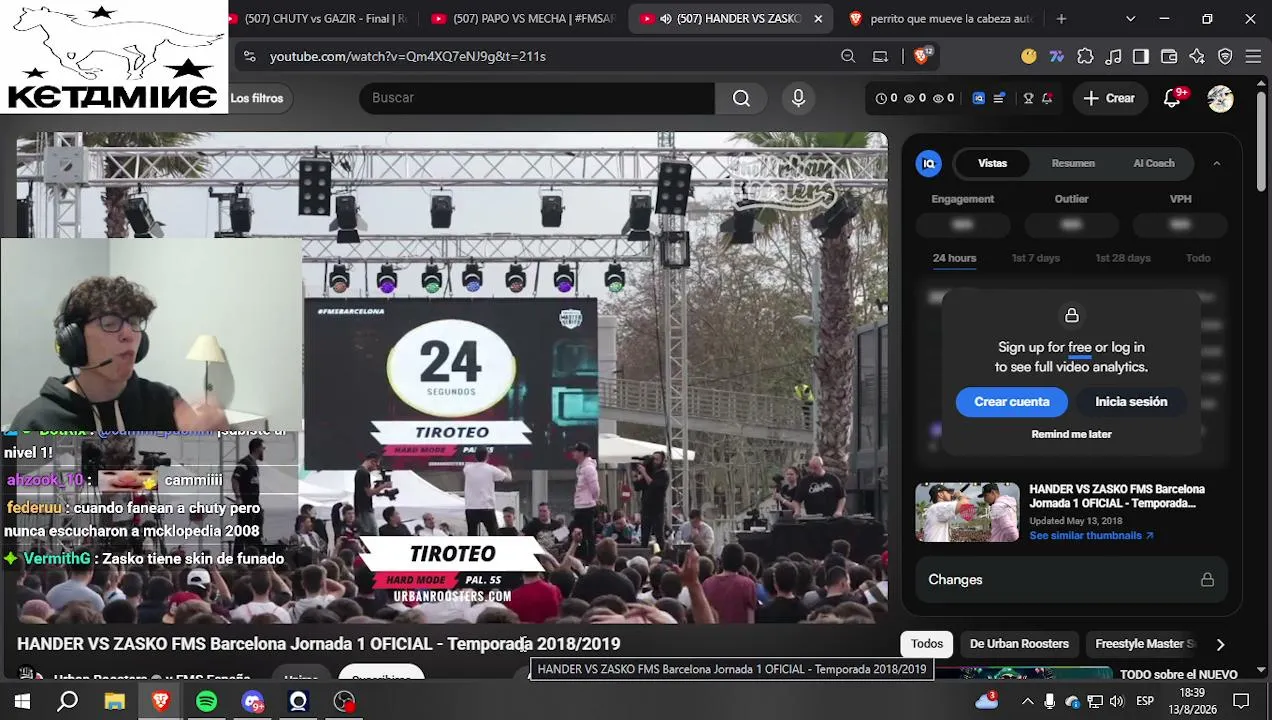Screen dimensions: 1272x720
Task: Click the zoom-out magnifier in address bar
Action: coord(848,56)
